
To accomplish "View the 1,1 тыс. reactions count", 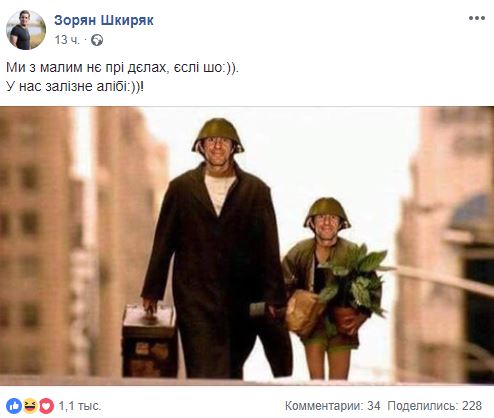I will click(80, 406).
